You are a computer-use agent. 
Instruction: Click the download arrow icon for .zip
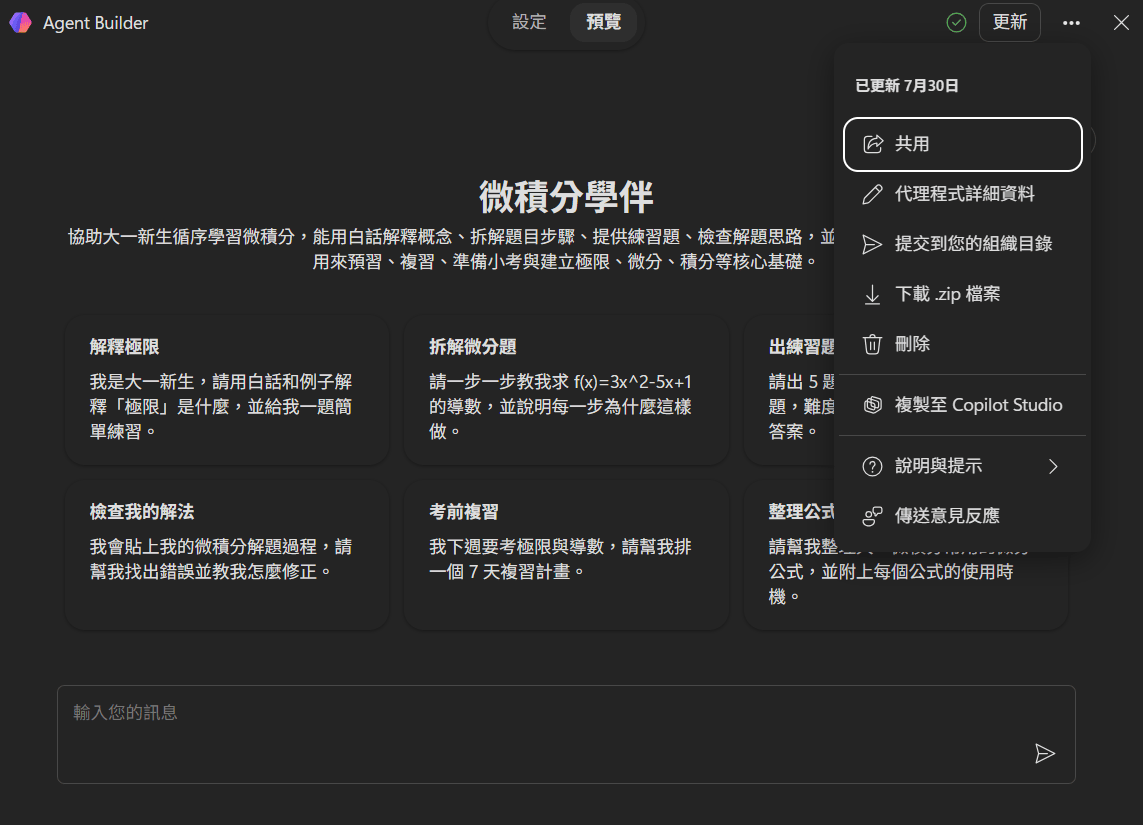click(873, 294)
